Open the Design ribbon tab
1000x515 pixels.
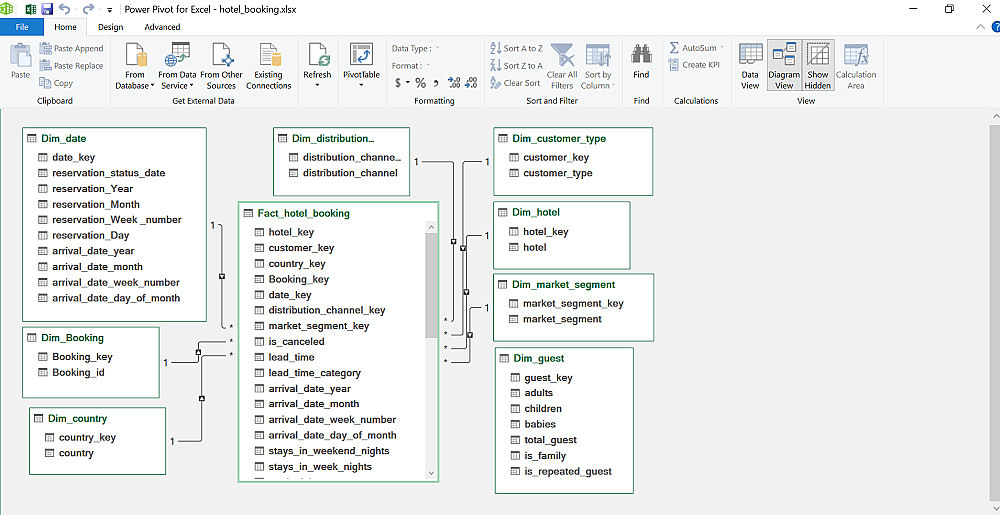[x=111, y=27]
